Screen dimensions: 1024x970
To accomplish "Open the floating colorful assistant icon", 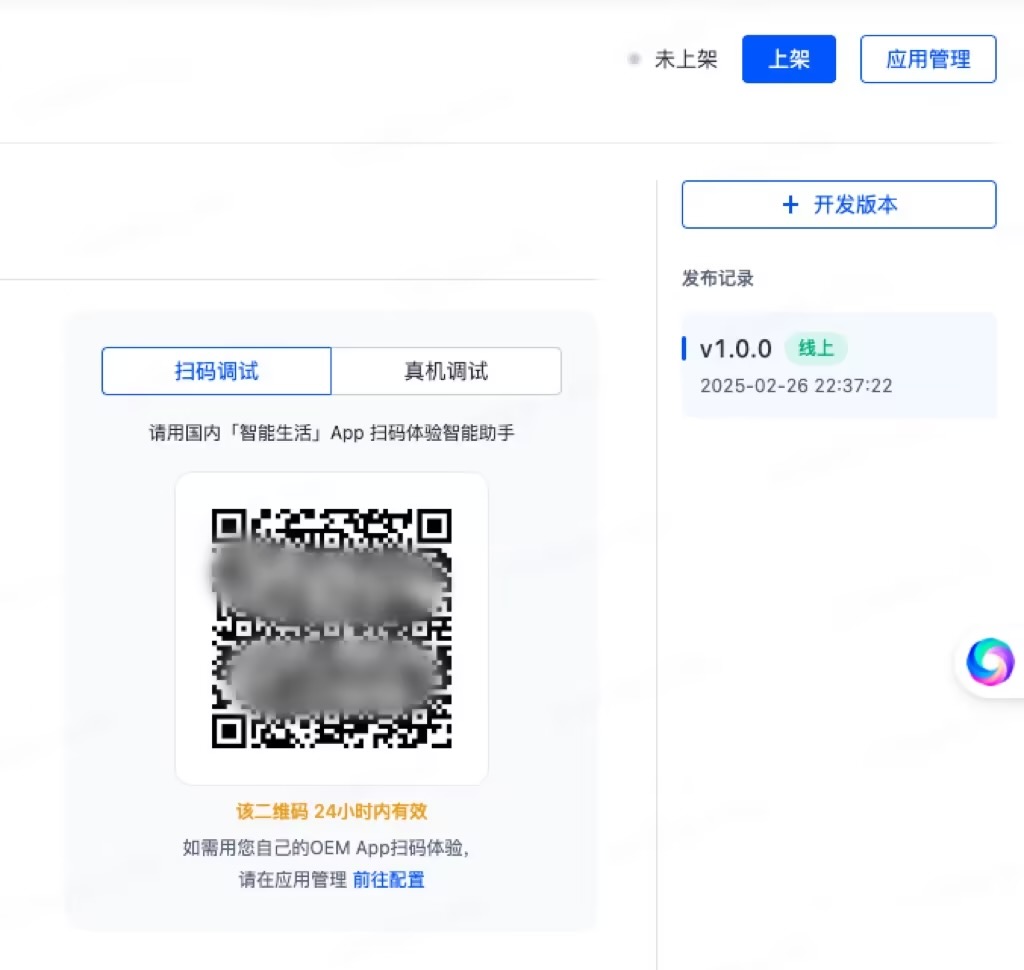I will coord(990,662).
